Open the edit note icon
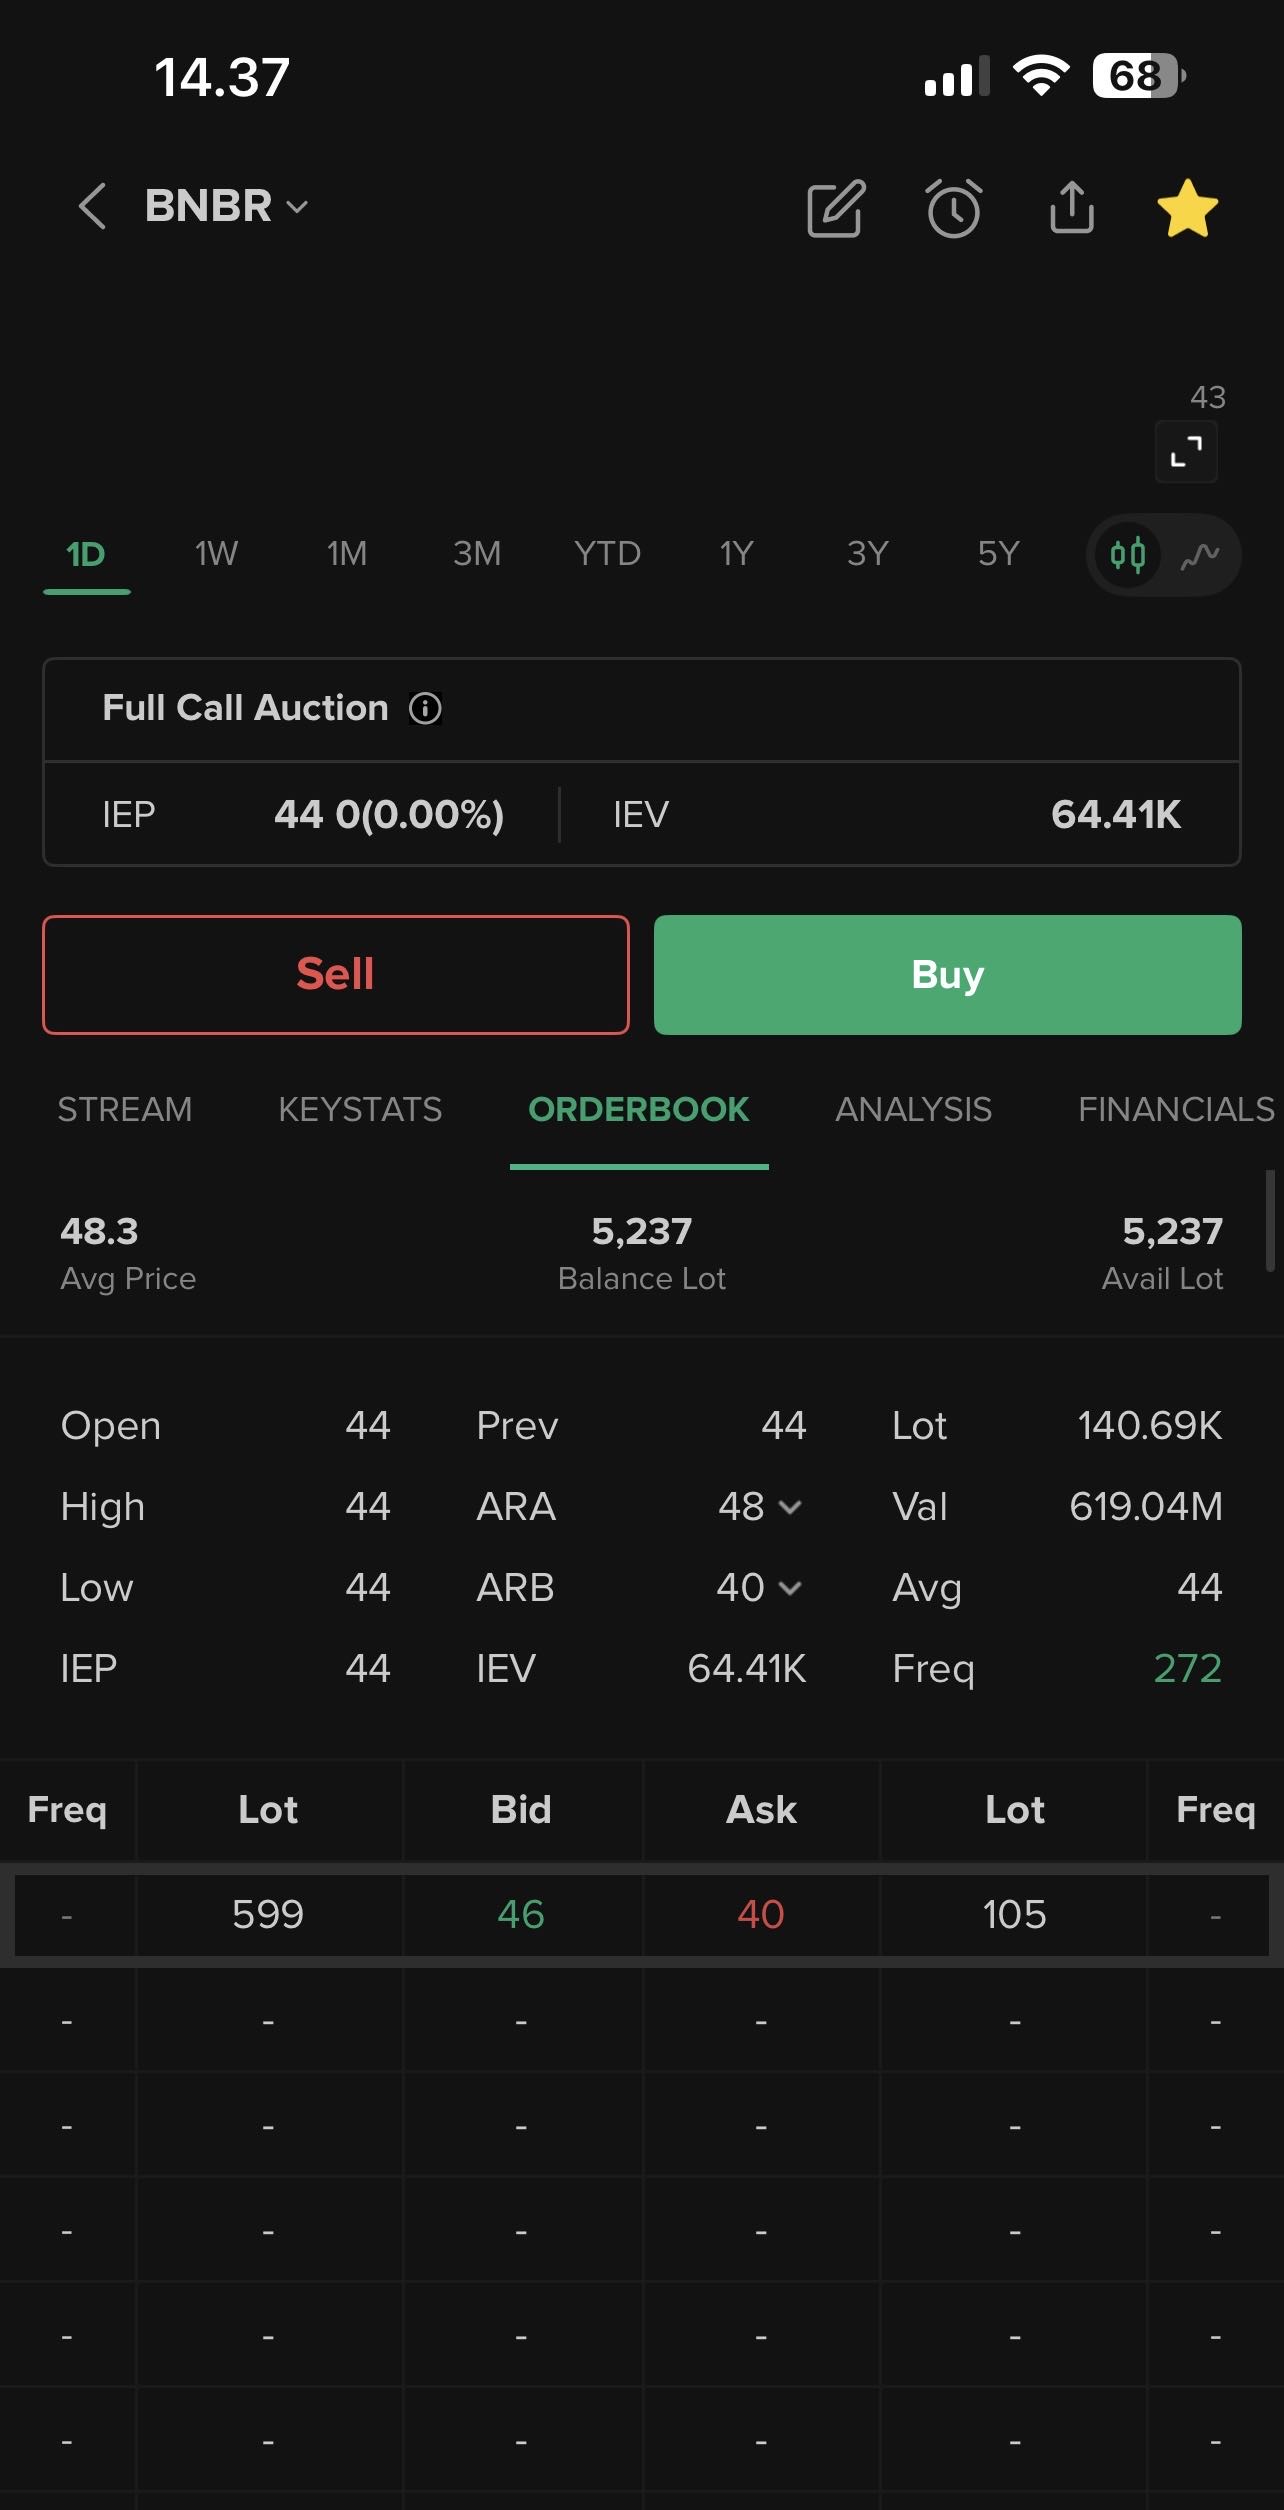Image resolution: width=1284 pixels, height=2510 pixels. (836, 209)
